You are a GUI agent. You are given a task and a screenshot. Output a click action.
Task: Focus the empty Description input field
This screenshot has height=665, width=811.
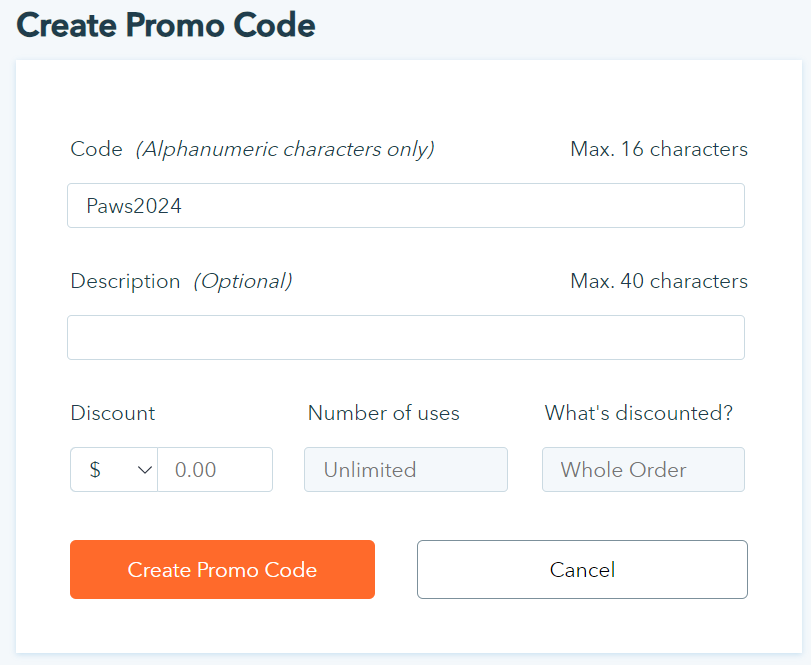(405, 338)
